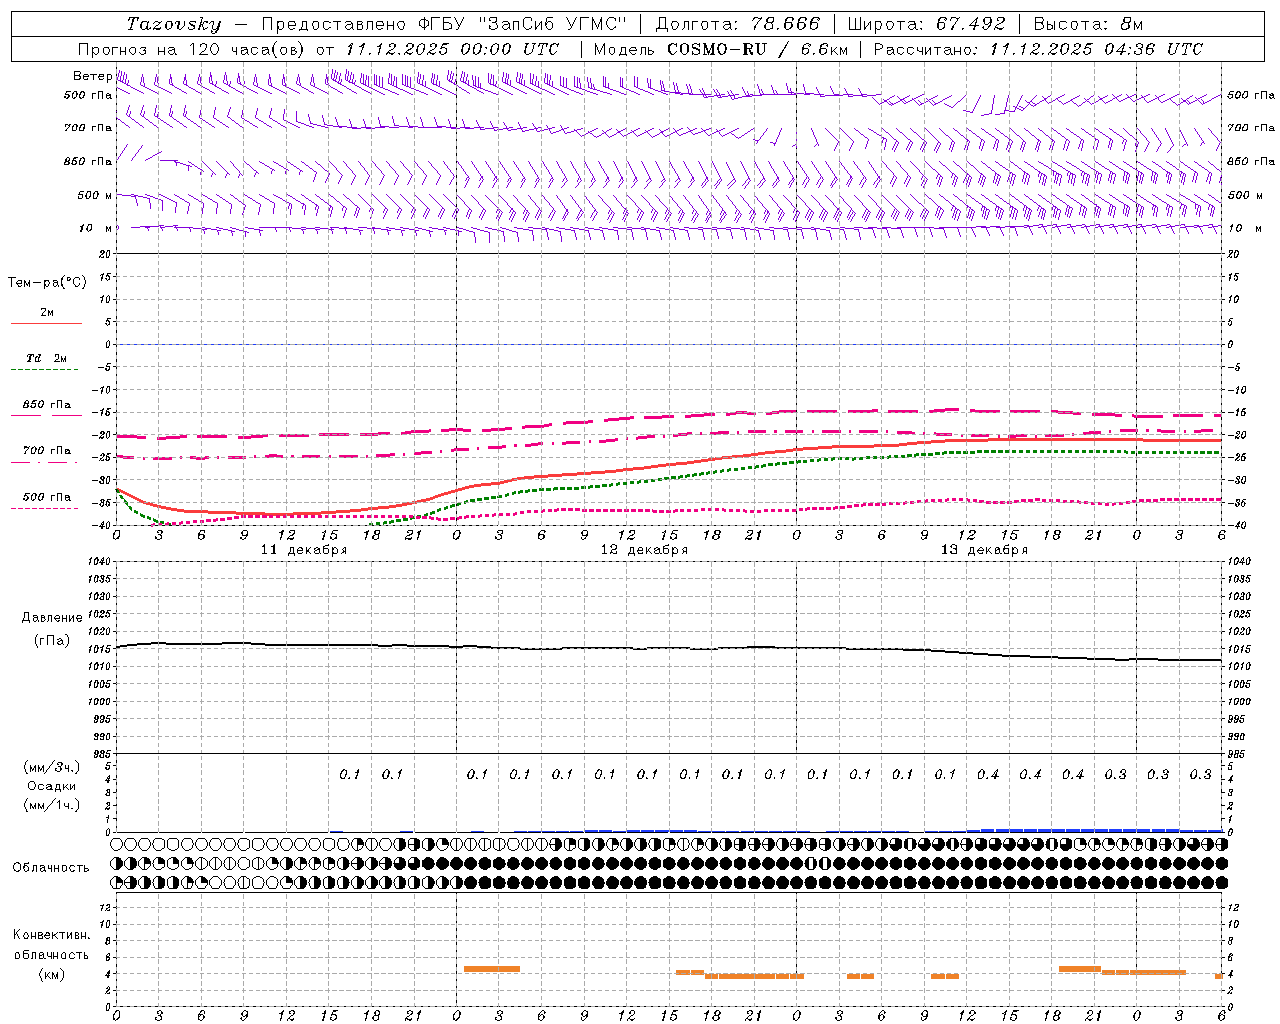Click the '500 м' wind level label on left
Screen dimensions: 1280x1024
(95, 195)
